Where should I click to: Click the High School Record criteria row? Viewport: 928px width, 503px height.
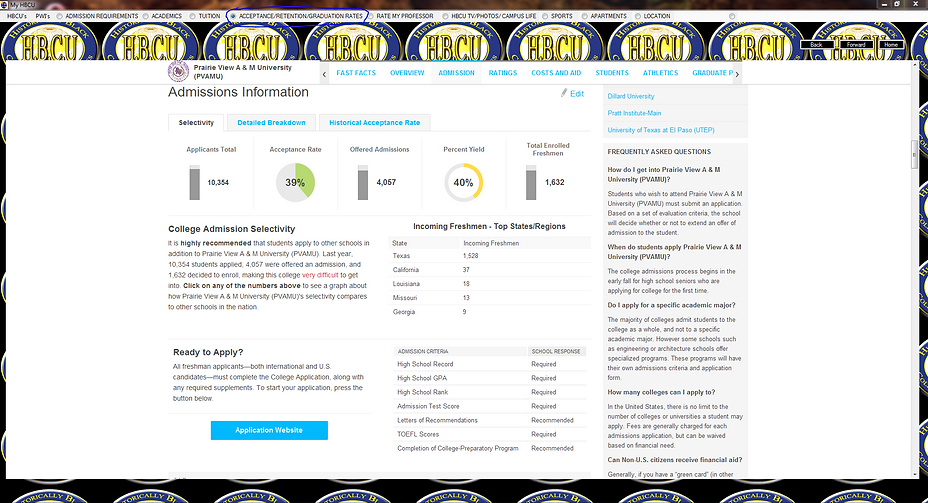tap(490, 364)
